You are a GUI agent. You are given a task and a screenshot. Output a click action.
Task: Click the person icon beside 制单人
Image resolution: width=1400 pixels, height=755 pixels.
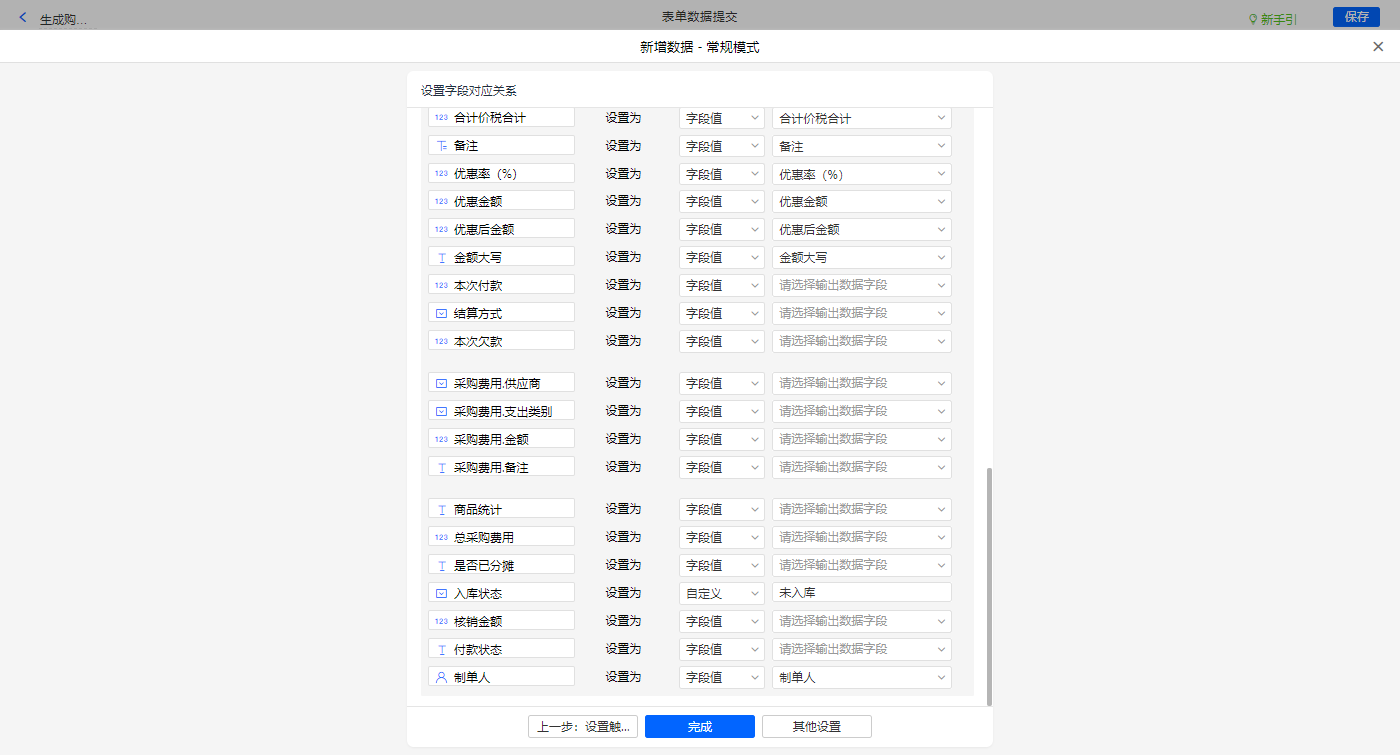[x=441, y=677]
